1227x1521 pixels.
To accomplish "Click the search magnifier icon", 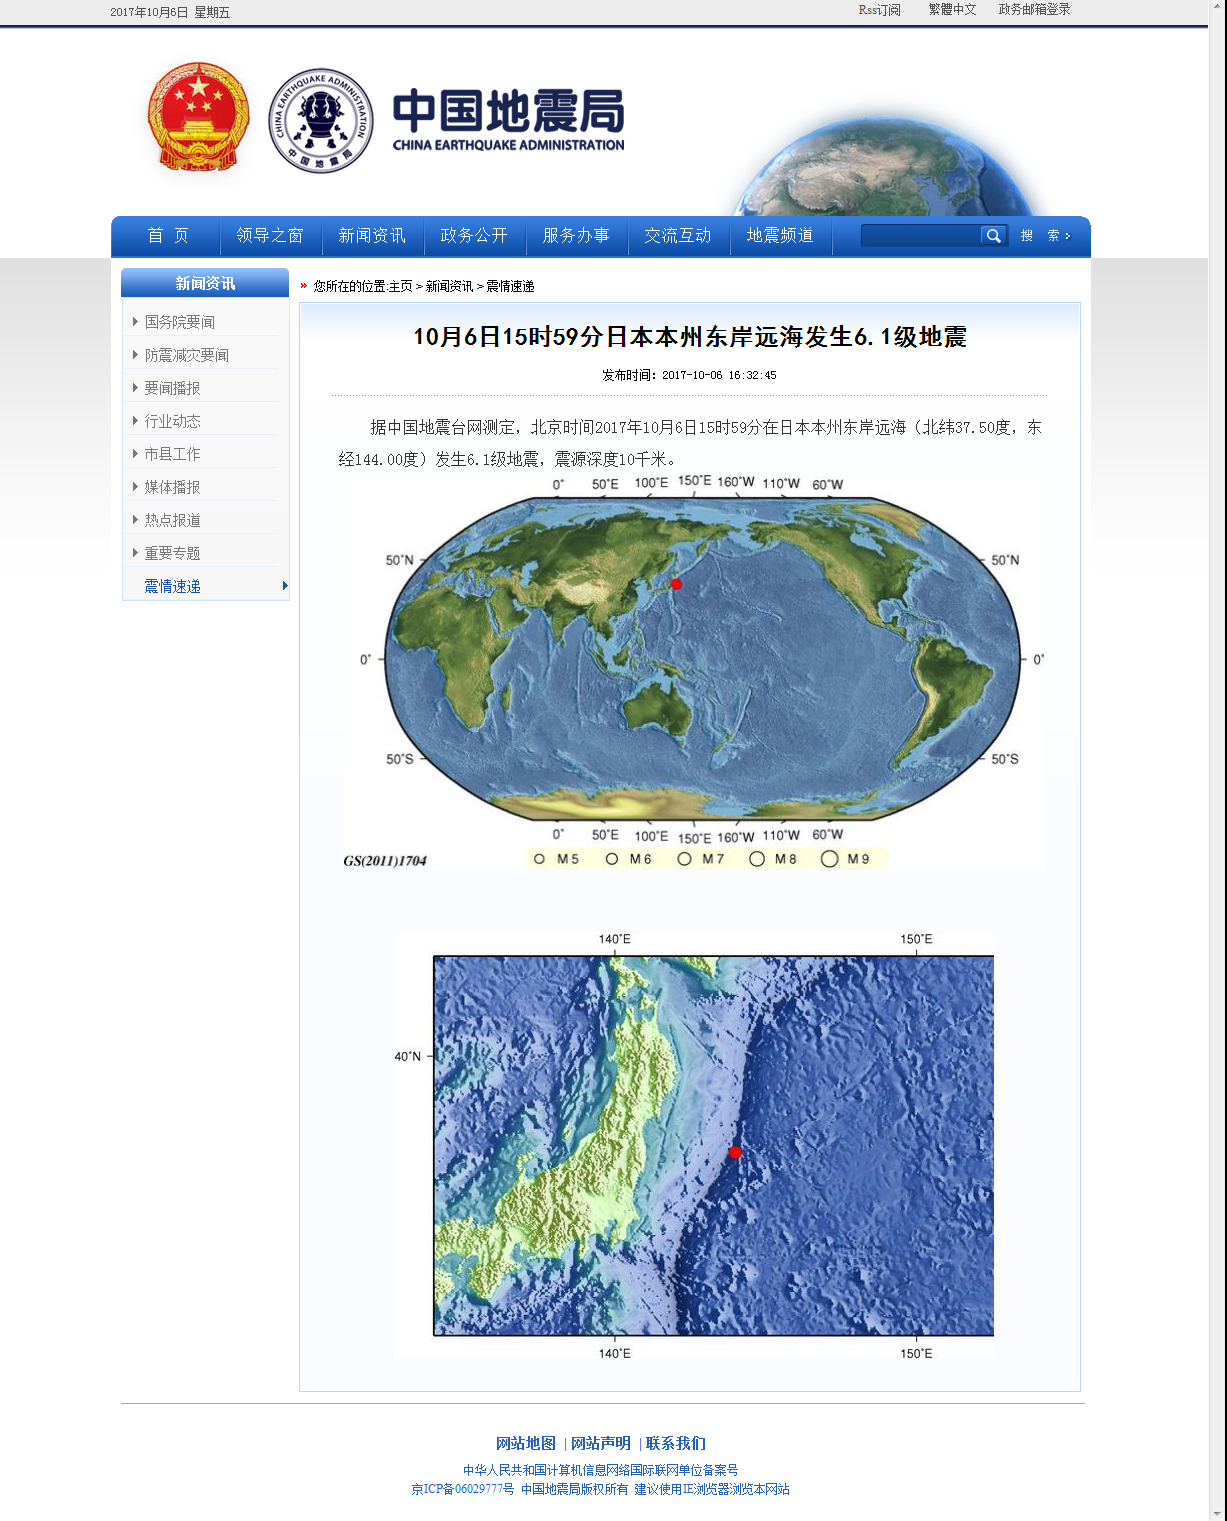I will click(993, 236).
